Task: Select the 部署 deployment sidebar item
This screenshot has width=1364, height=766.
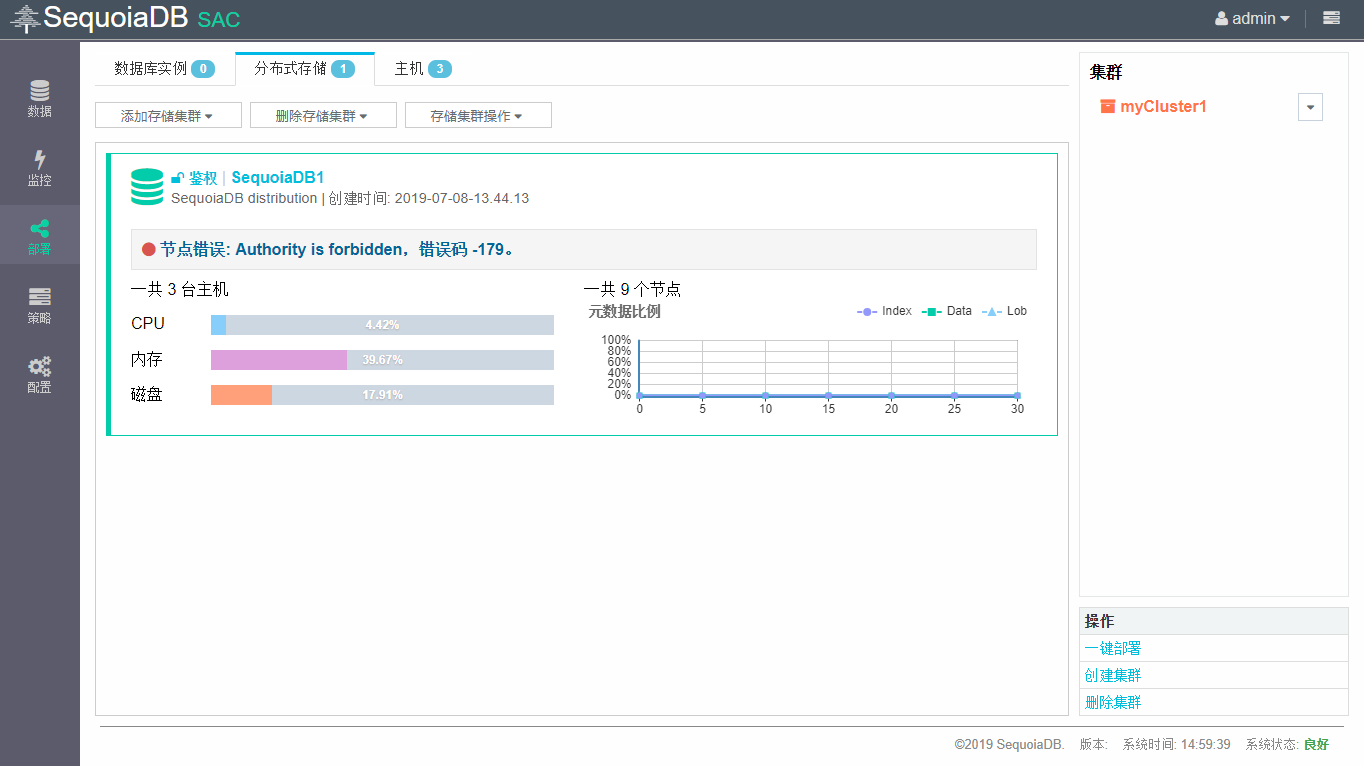Action: [40, 236]
